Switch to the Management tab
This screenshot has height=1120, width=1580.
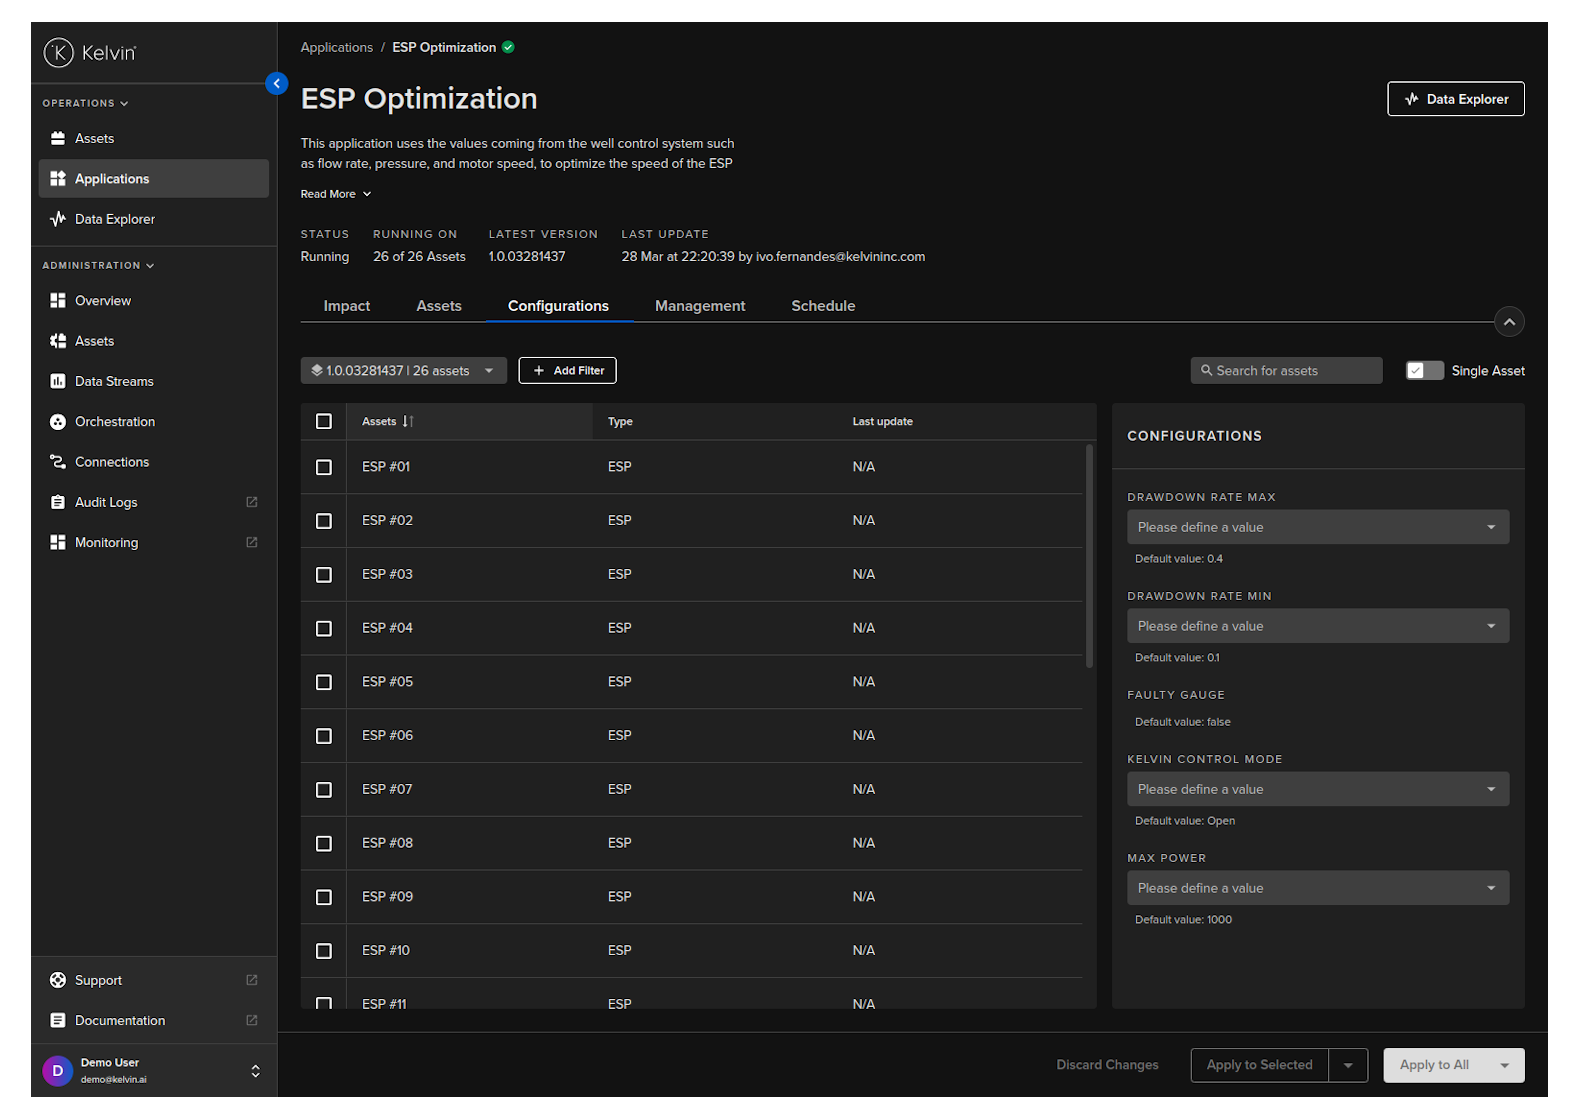699,306
